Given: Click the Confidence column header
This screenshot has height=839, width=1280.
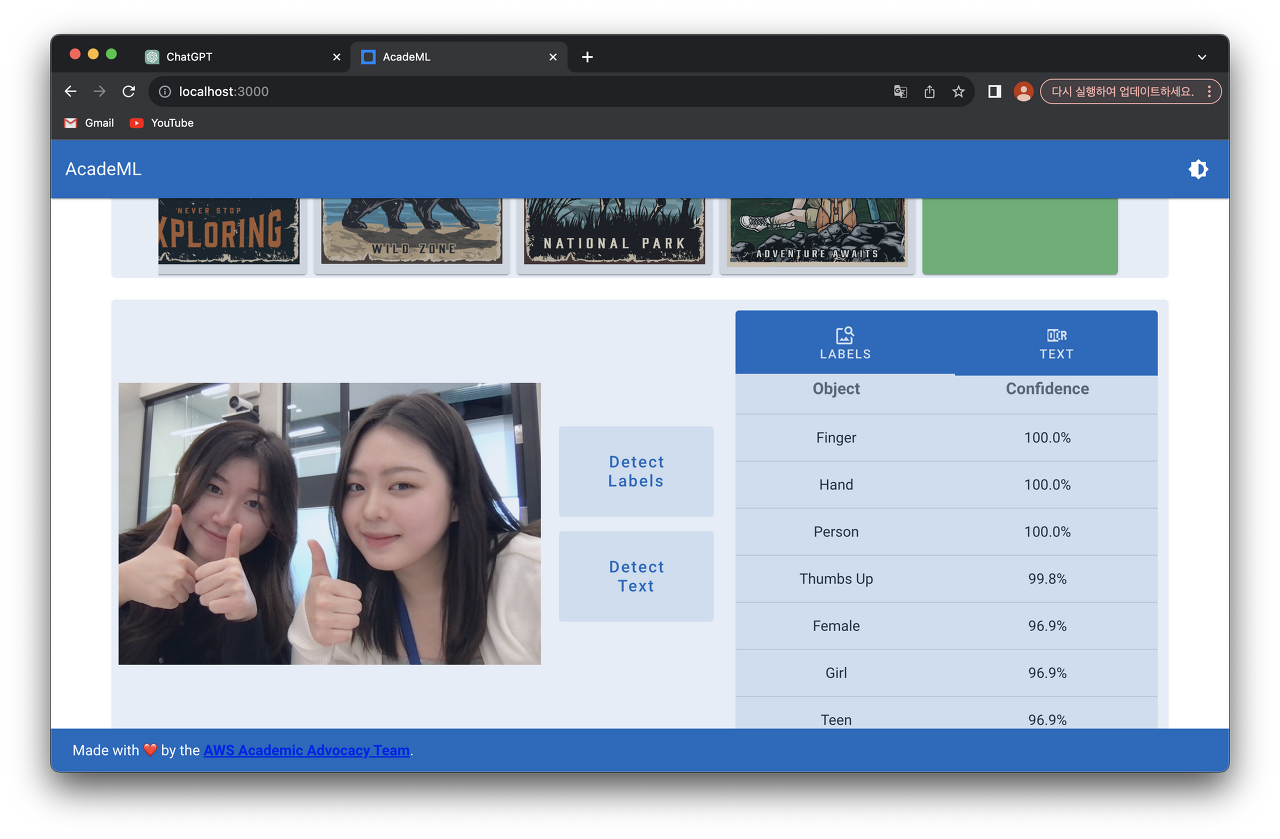Looking at the screenshot, I should [1047, 389].
